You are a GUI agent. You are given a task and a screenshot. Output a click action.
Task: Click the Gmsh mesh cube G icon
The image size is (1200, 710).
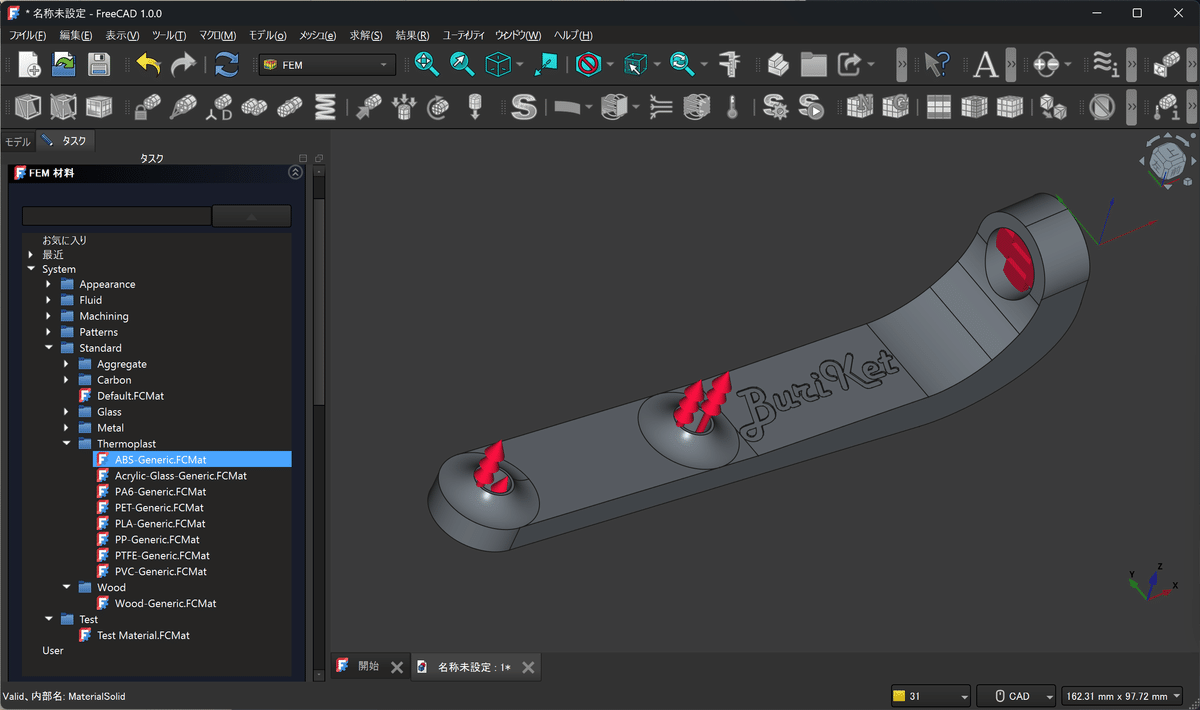[895, 106]
